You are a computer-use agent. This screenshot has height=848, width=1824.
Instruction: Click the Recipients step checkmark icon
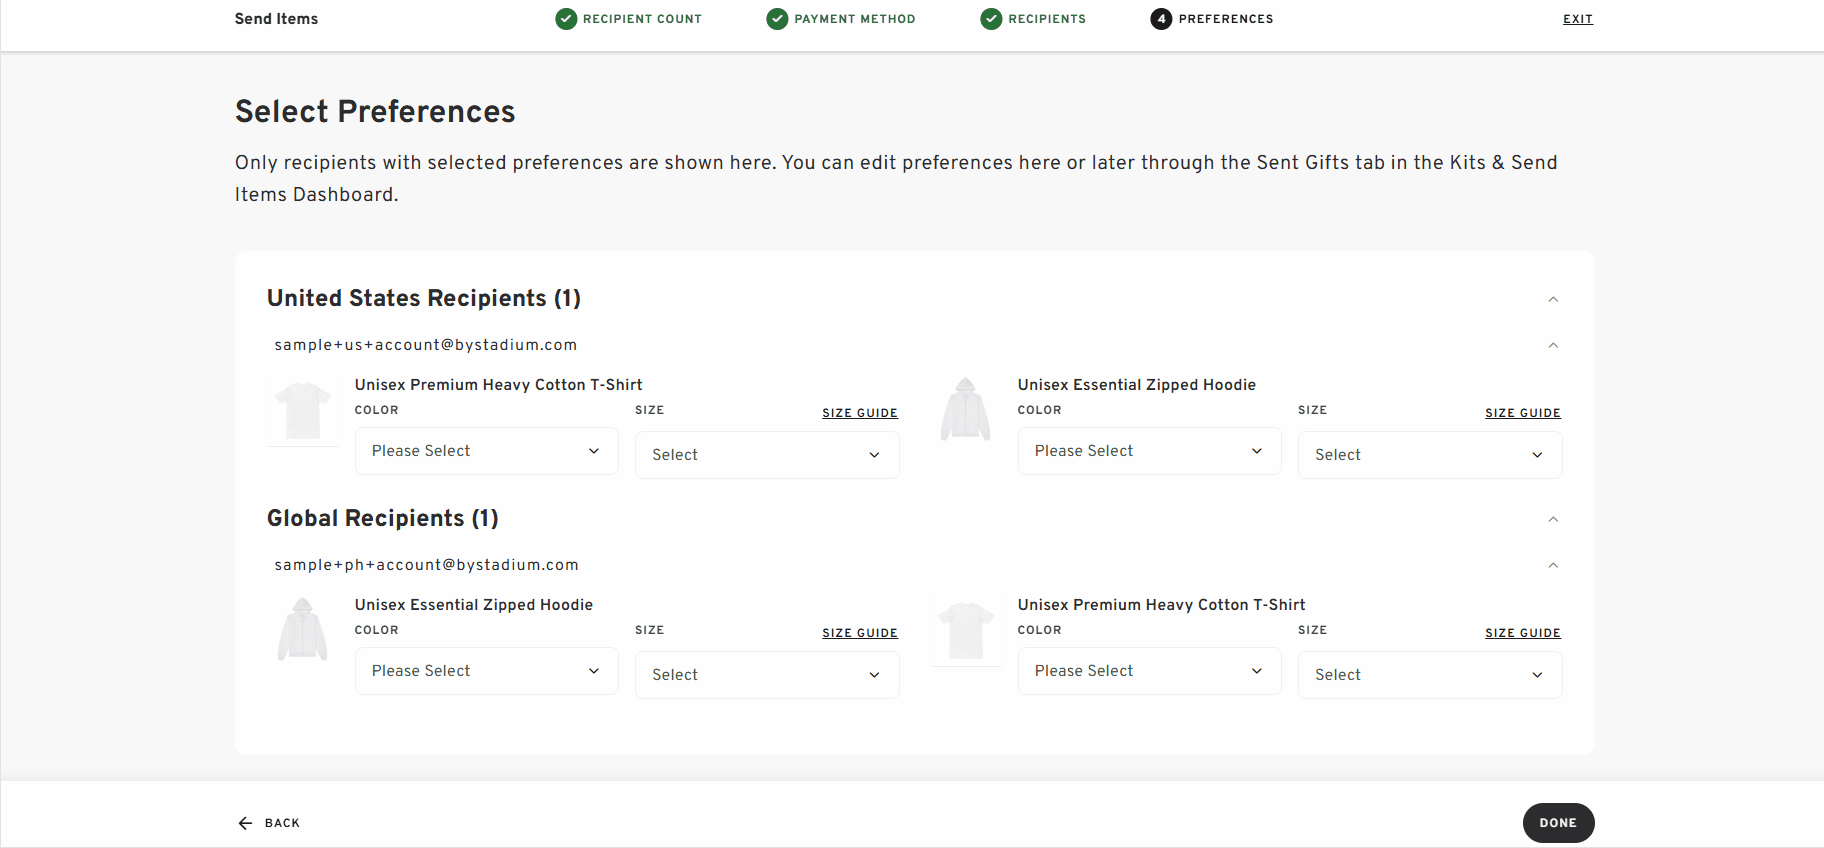[x=991, y=19]
